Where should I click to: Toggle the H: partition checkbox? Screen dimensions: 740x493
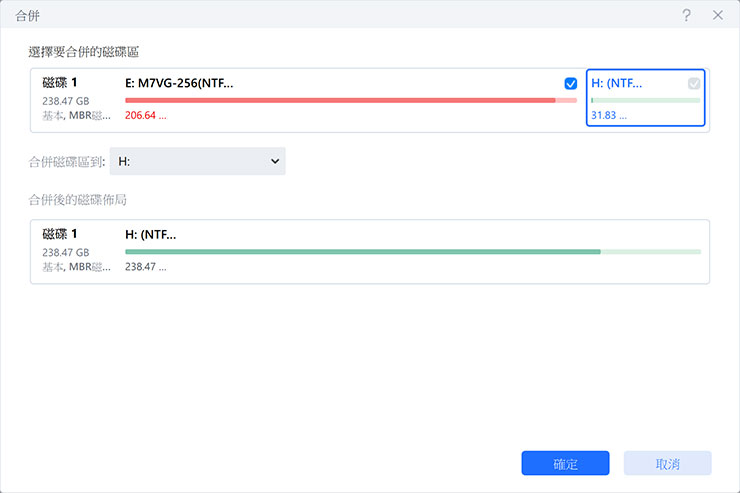coord(694,84)
